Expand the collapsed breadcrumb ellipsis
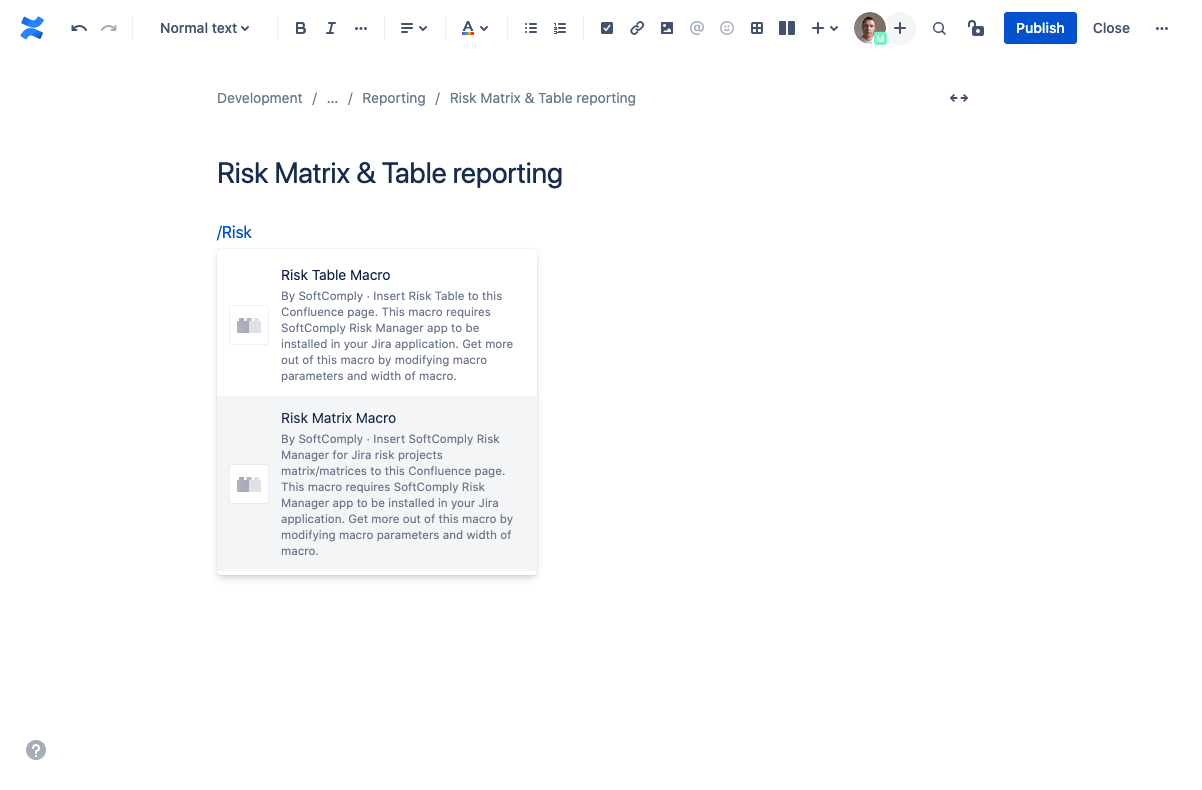 (x=332, y=98)
